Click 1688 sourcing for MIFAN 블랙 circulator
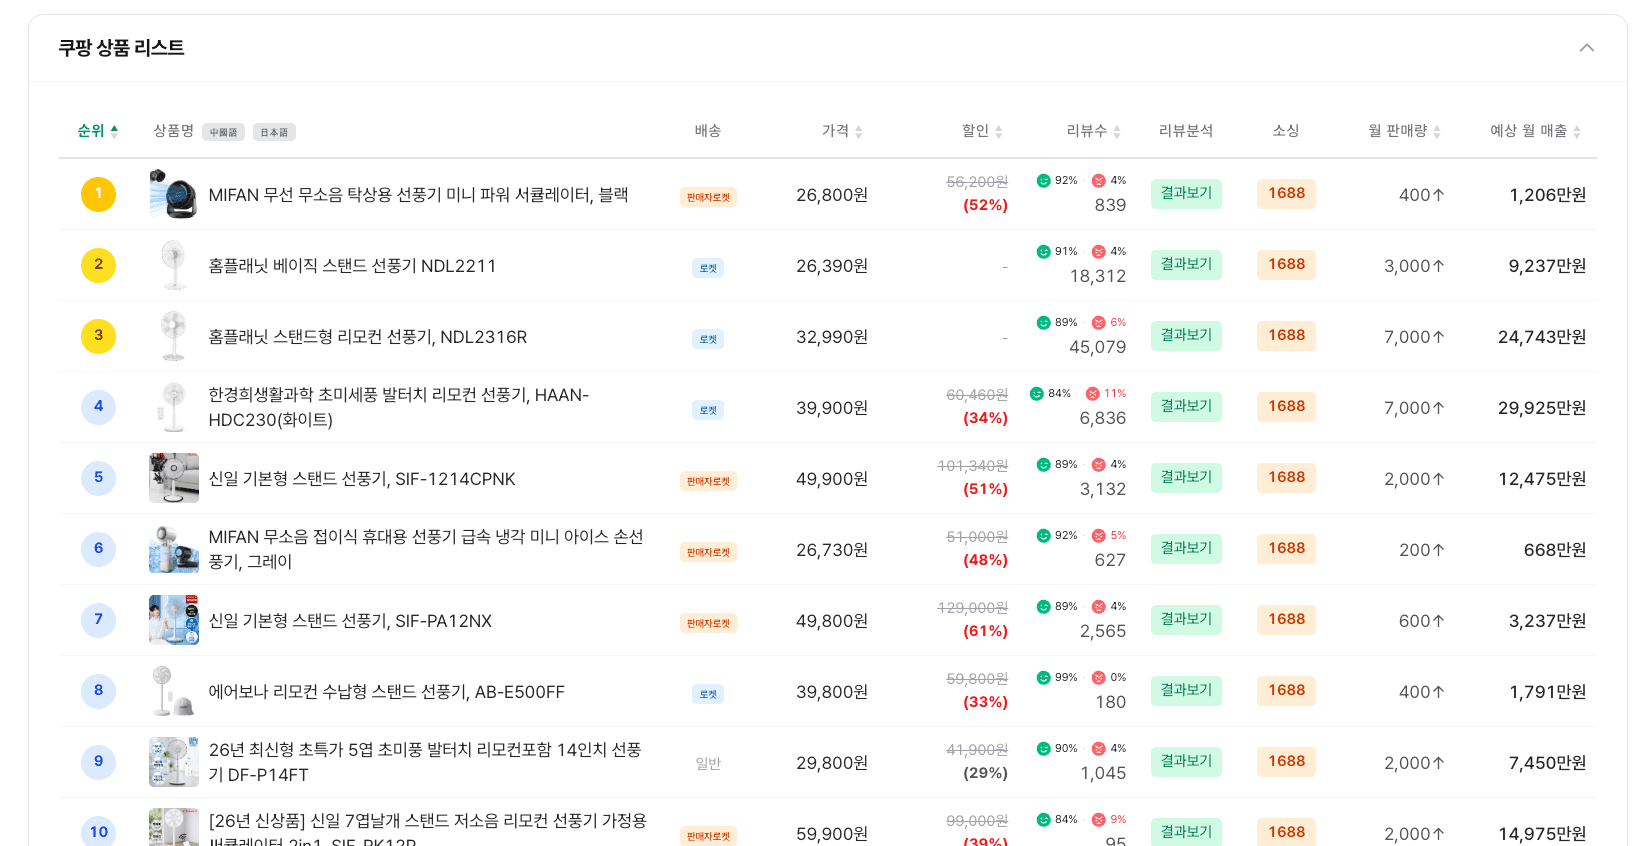Screen dimensions: 1649x846 click(1286, 193)
